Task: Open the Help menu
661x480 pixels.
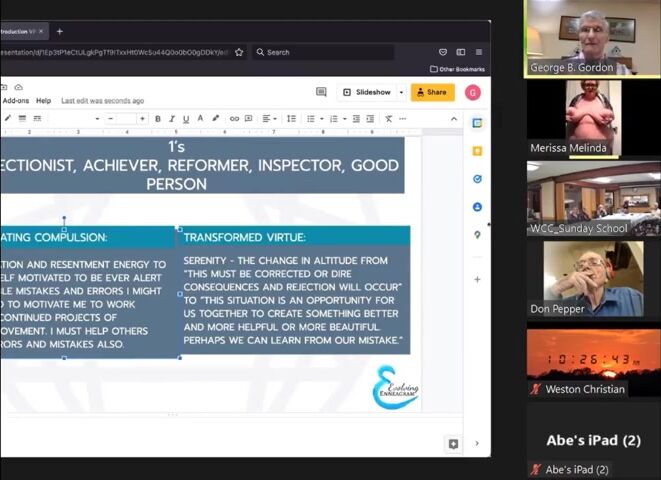Action: (44, 101)
